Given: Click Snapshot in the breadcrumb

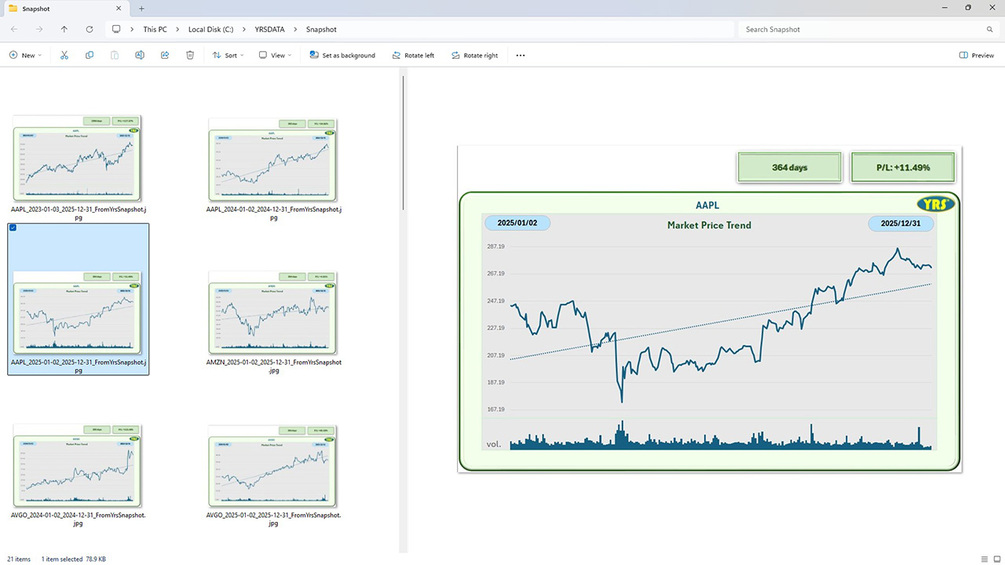Looking at the screenshot, I should [321, 29].
